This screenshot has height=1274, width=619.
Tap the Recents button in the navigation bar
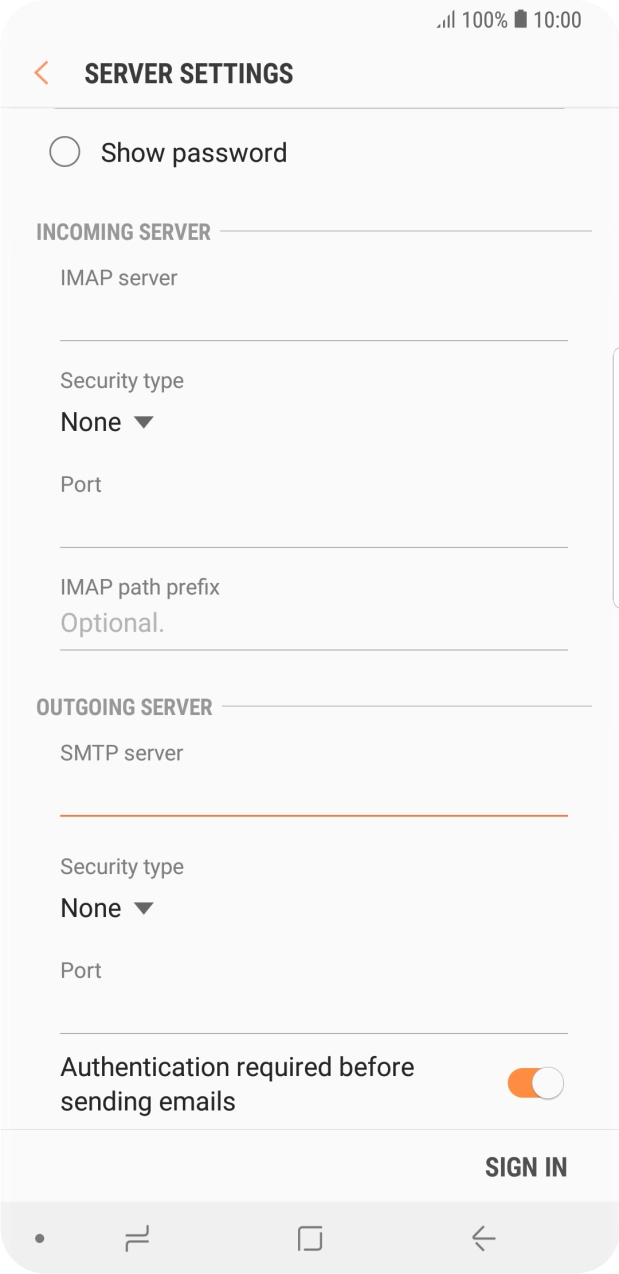[x=136, y=1237]
